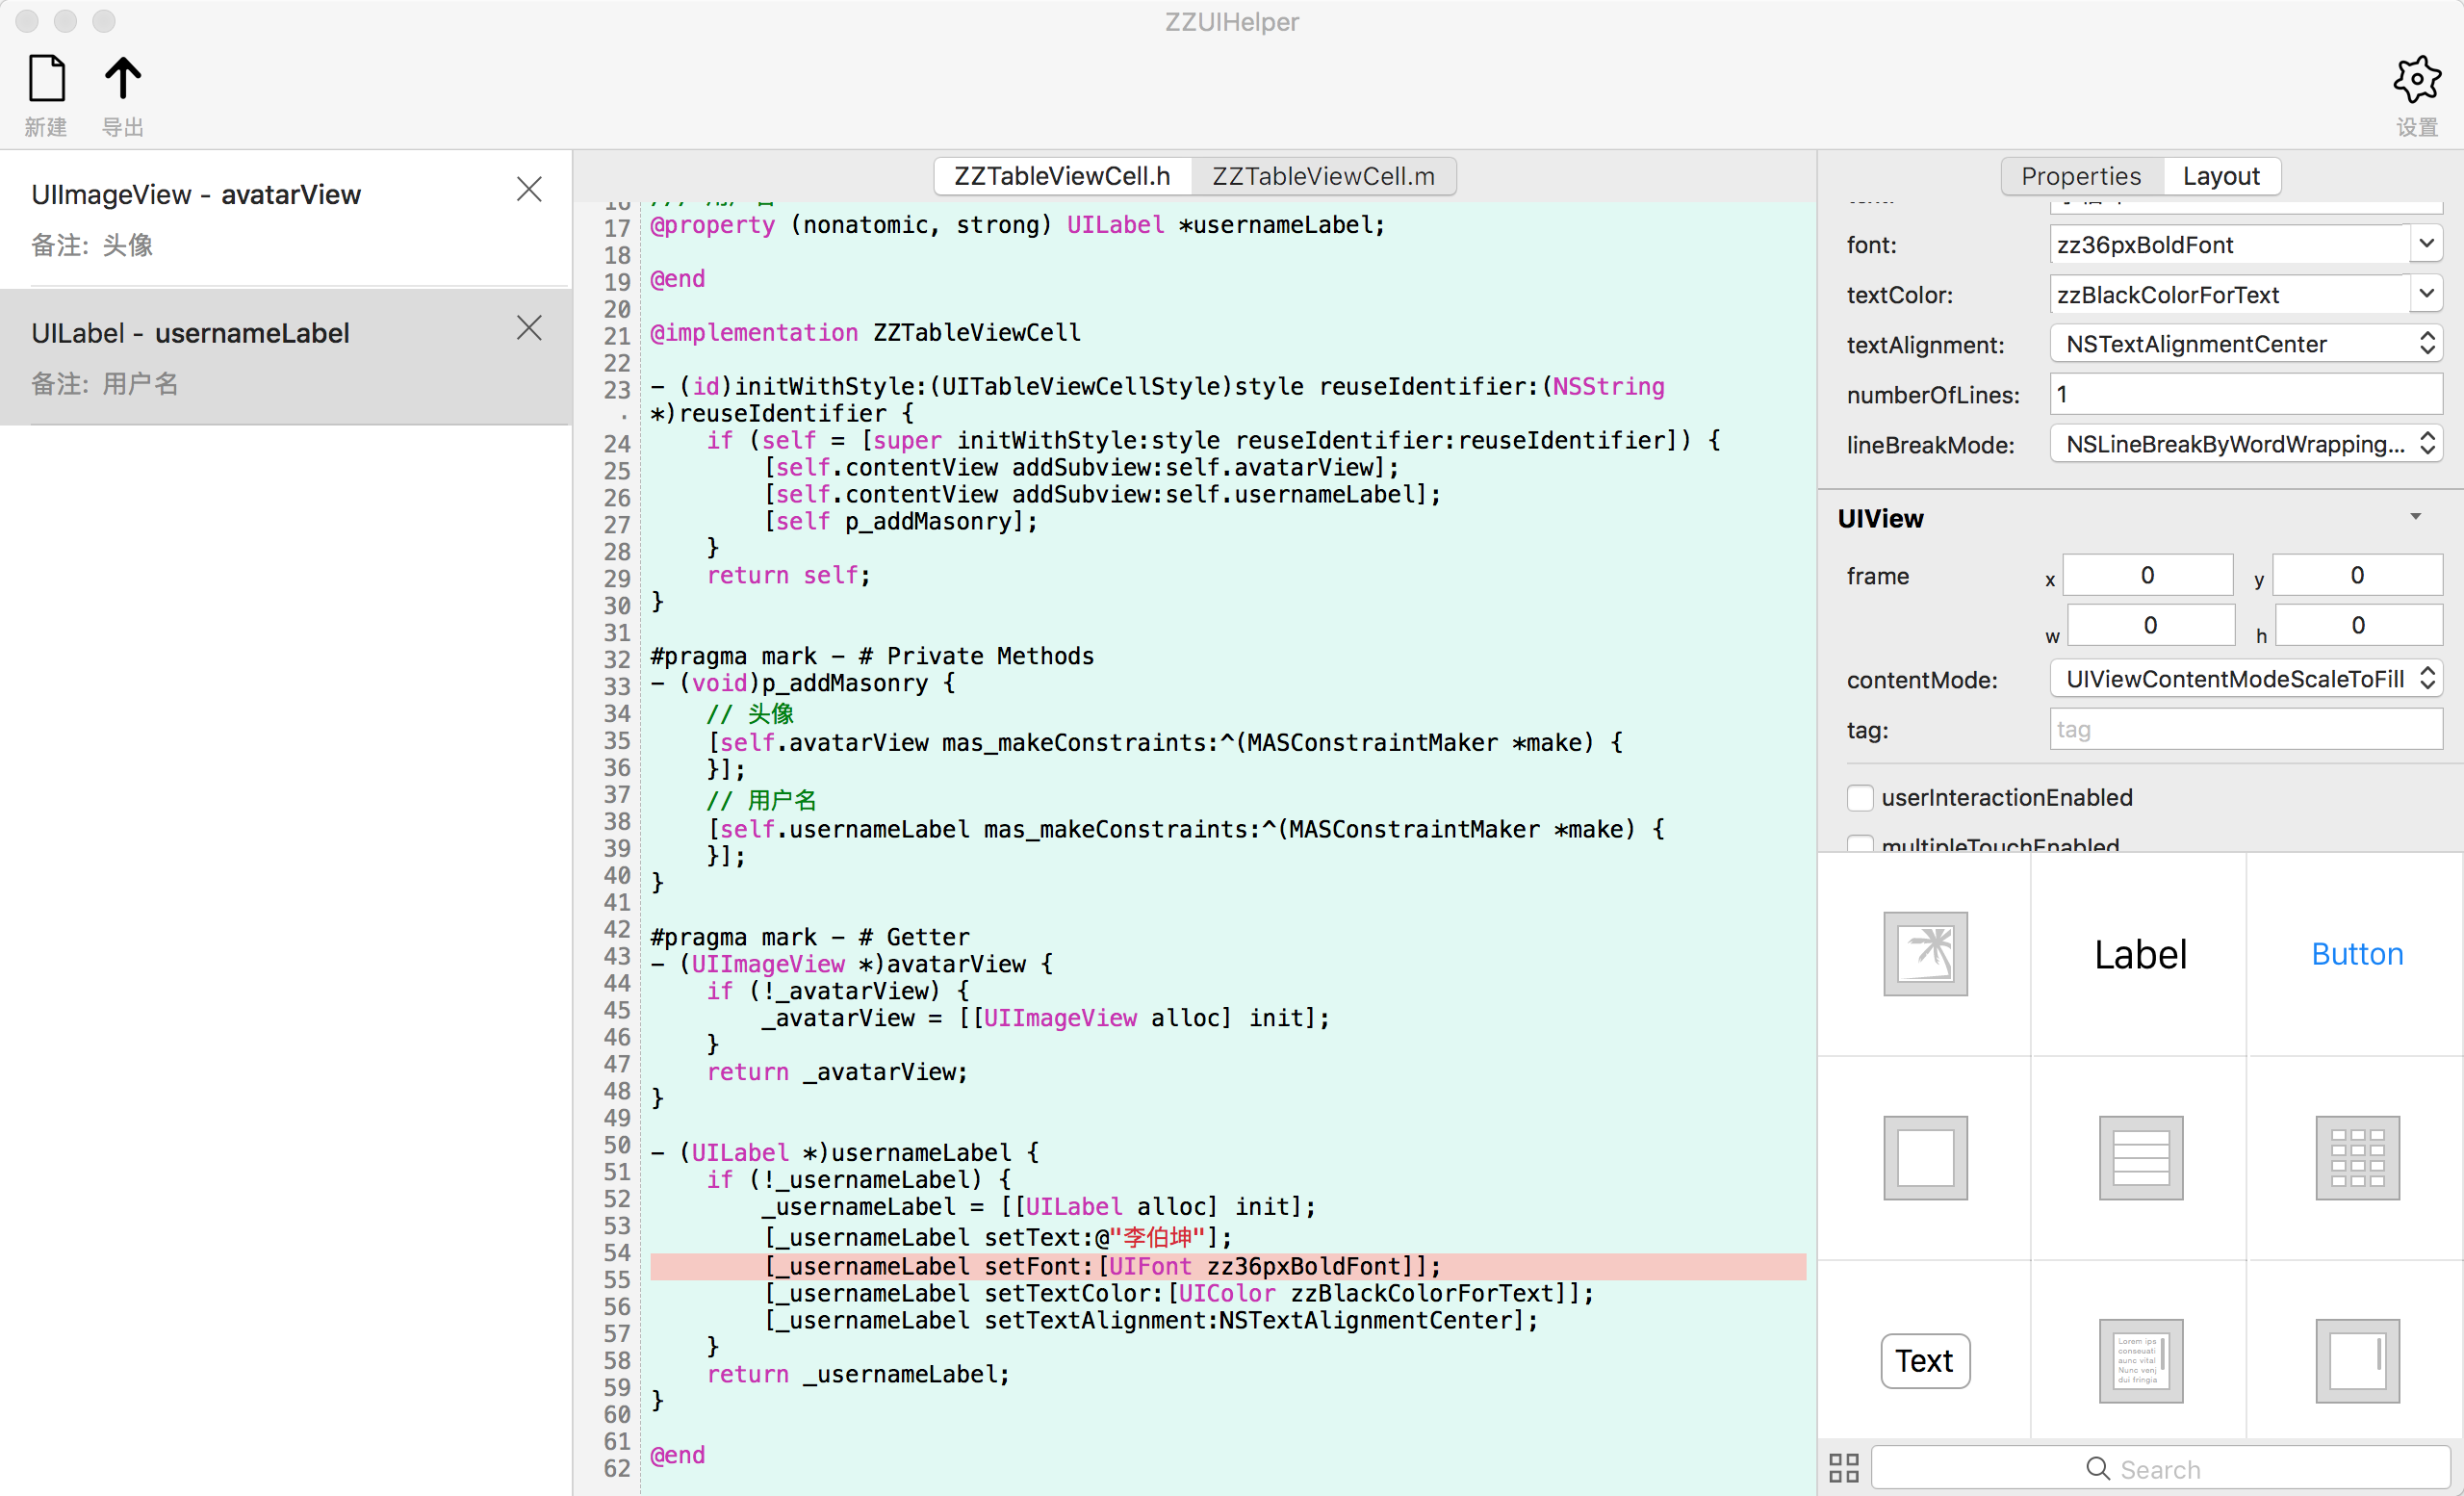Toggle library grid view icon beside search
This screenshot has height=1496, width=2464.
(1843, 1468)
